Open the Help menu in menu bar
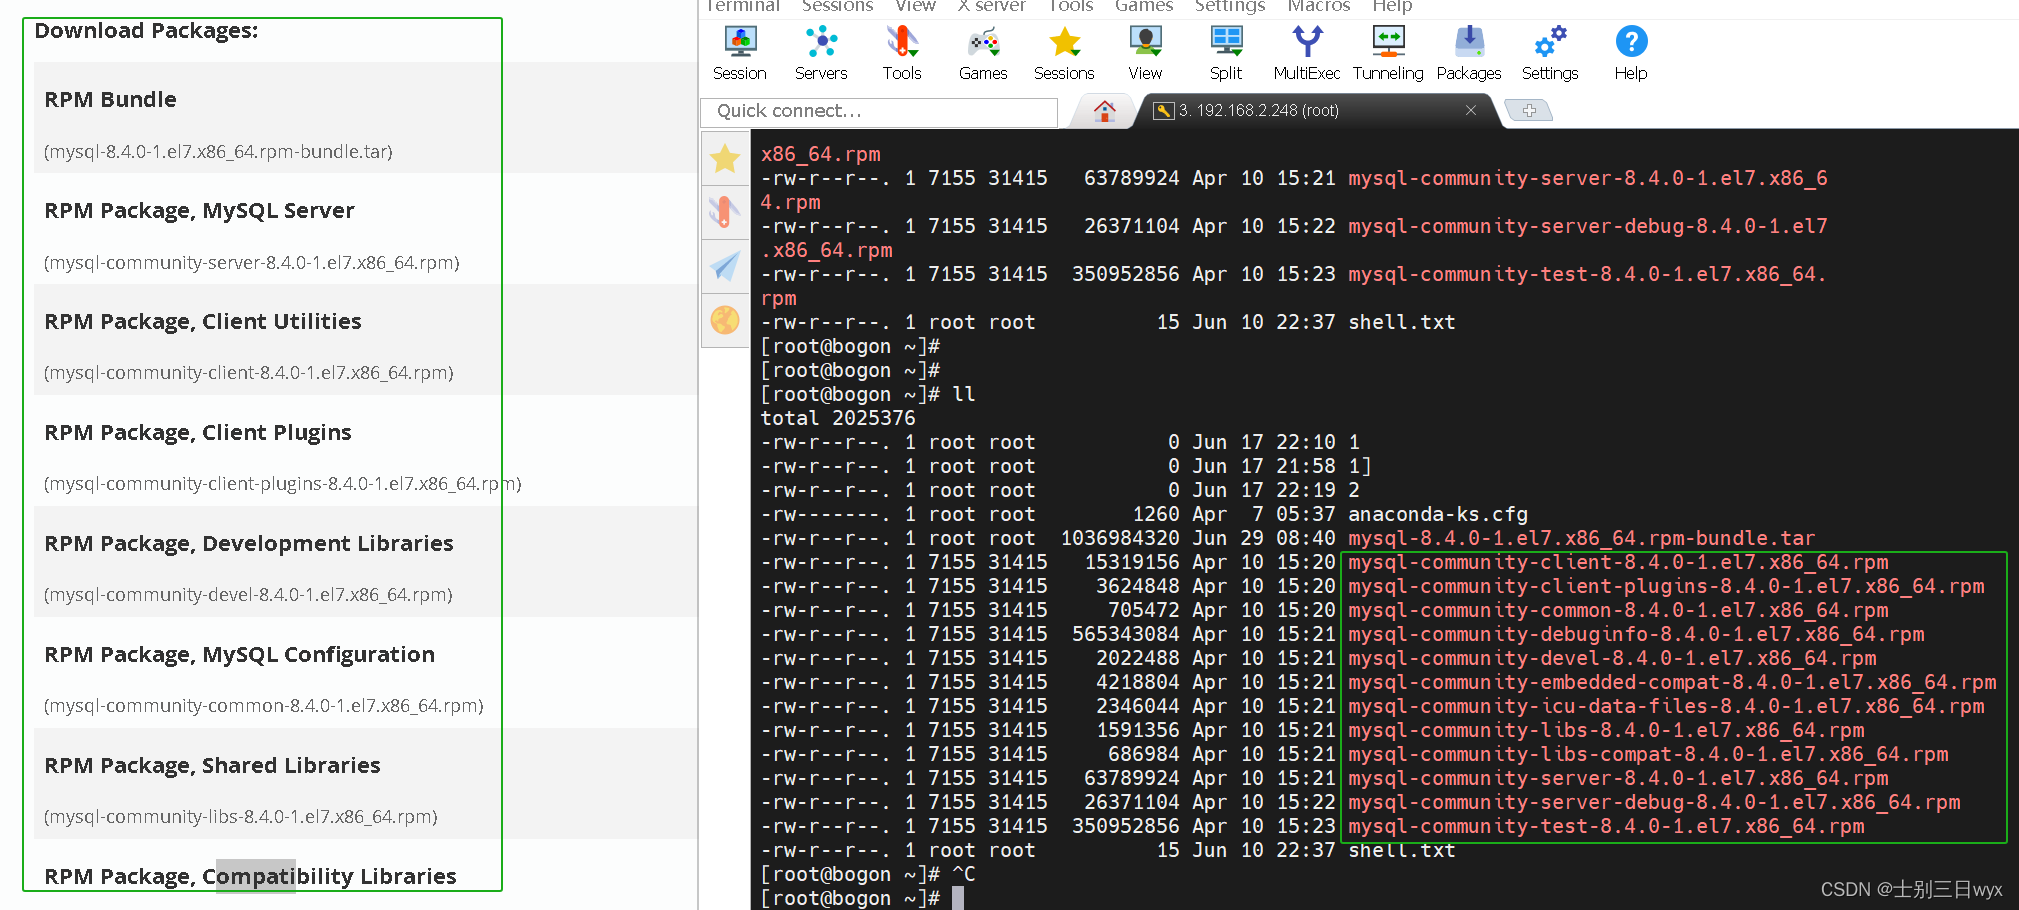 [x=1392, y=6]
